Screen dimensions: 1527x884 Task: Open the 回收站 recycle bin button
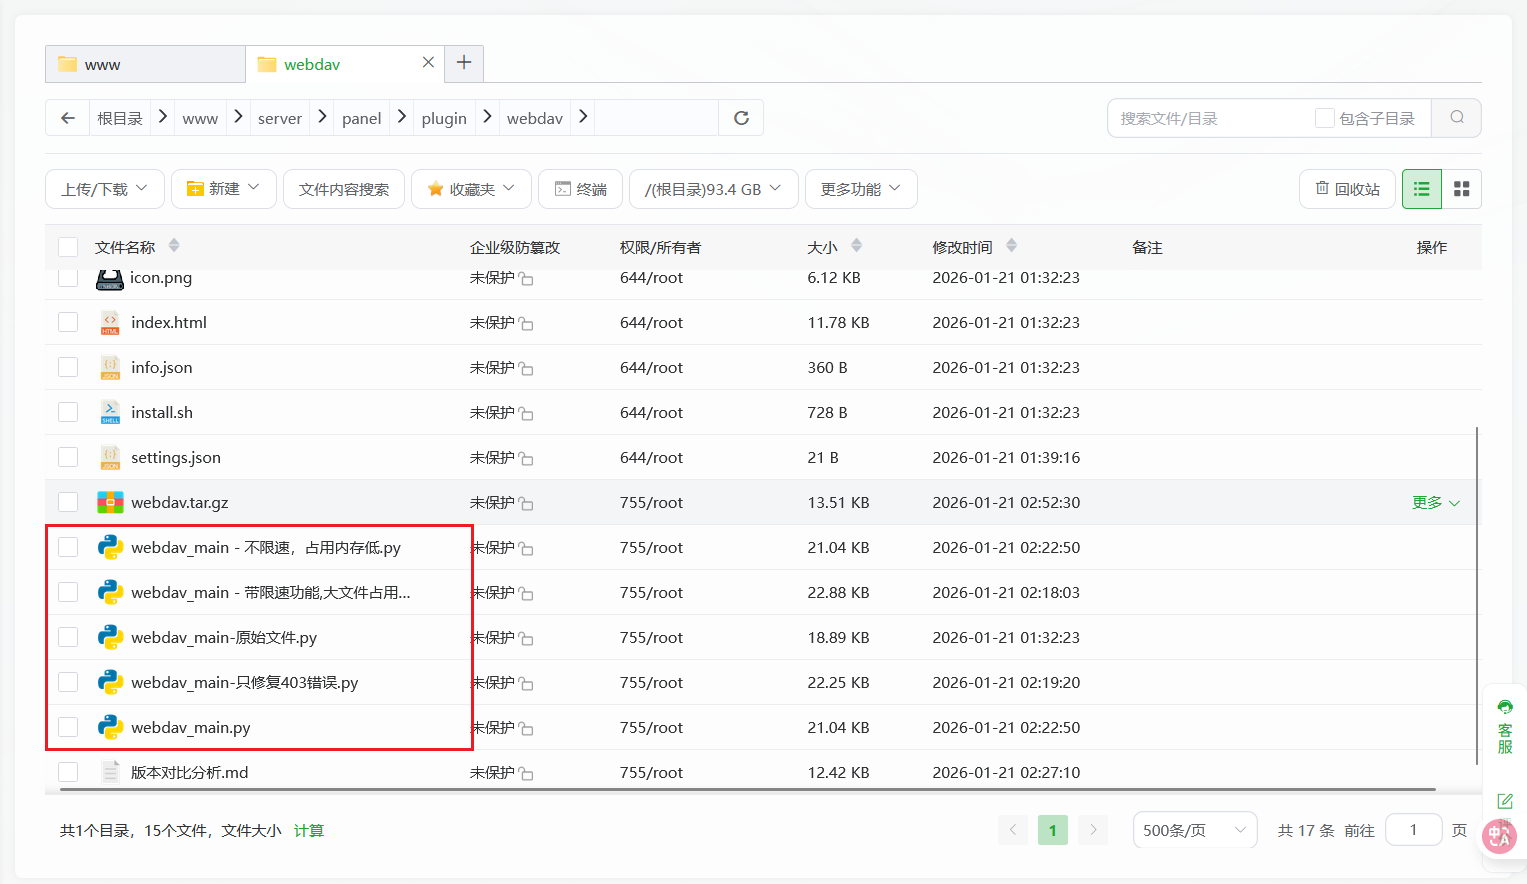click(x=1347, y=189)
